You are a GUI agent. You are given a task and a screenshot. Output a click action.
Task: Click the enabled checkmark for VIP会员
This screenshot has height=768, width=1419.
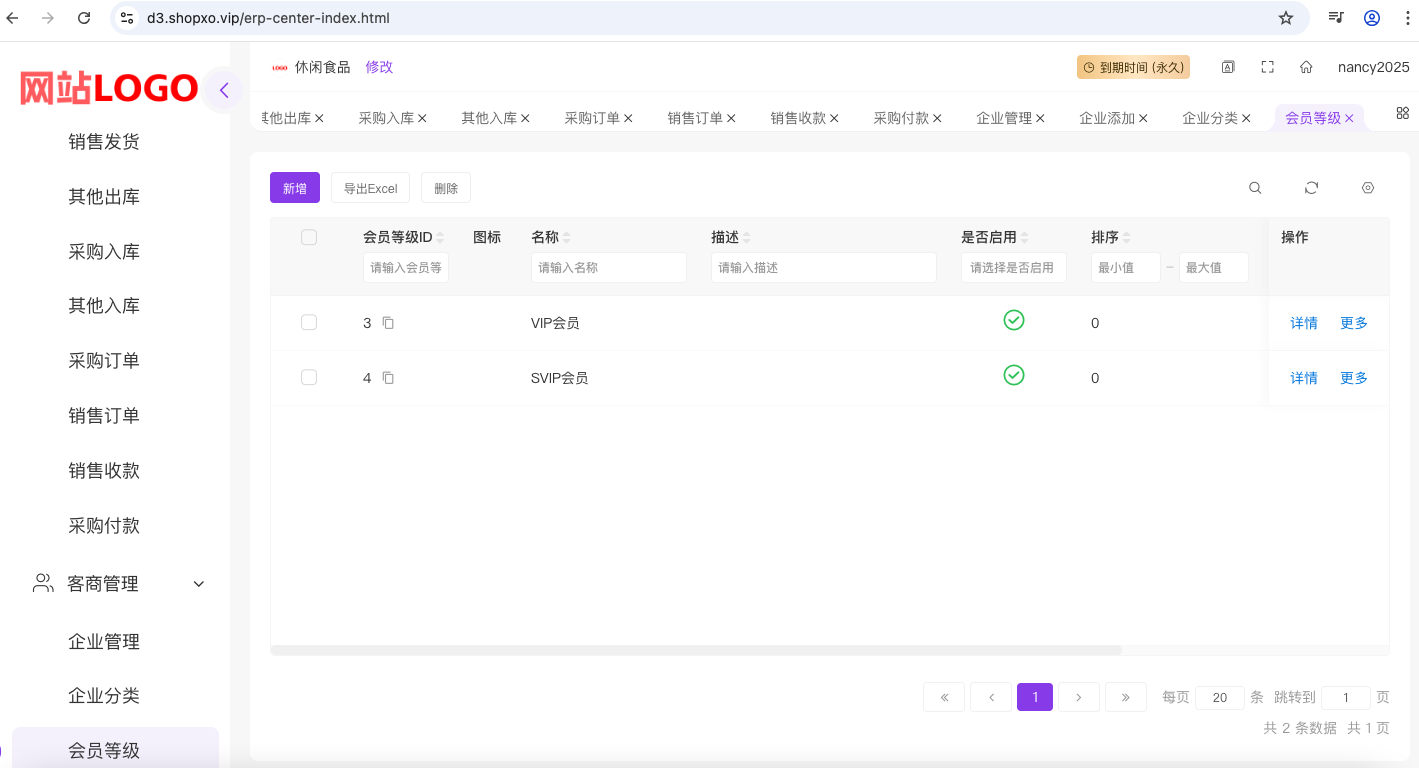(x=1014, y=320)
